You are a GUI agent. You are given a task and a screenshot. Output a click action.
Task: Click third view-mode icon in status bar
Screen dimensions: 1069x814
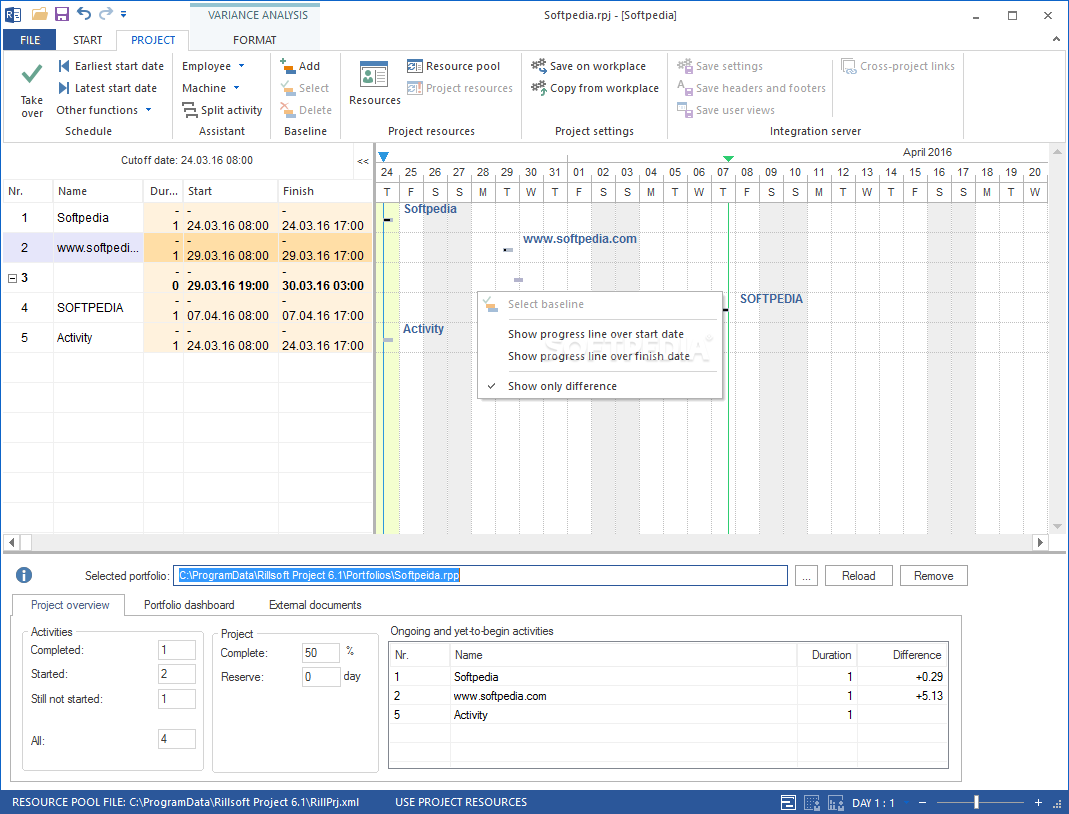tap(836, 803)
